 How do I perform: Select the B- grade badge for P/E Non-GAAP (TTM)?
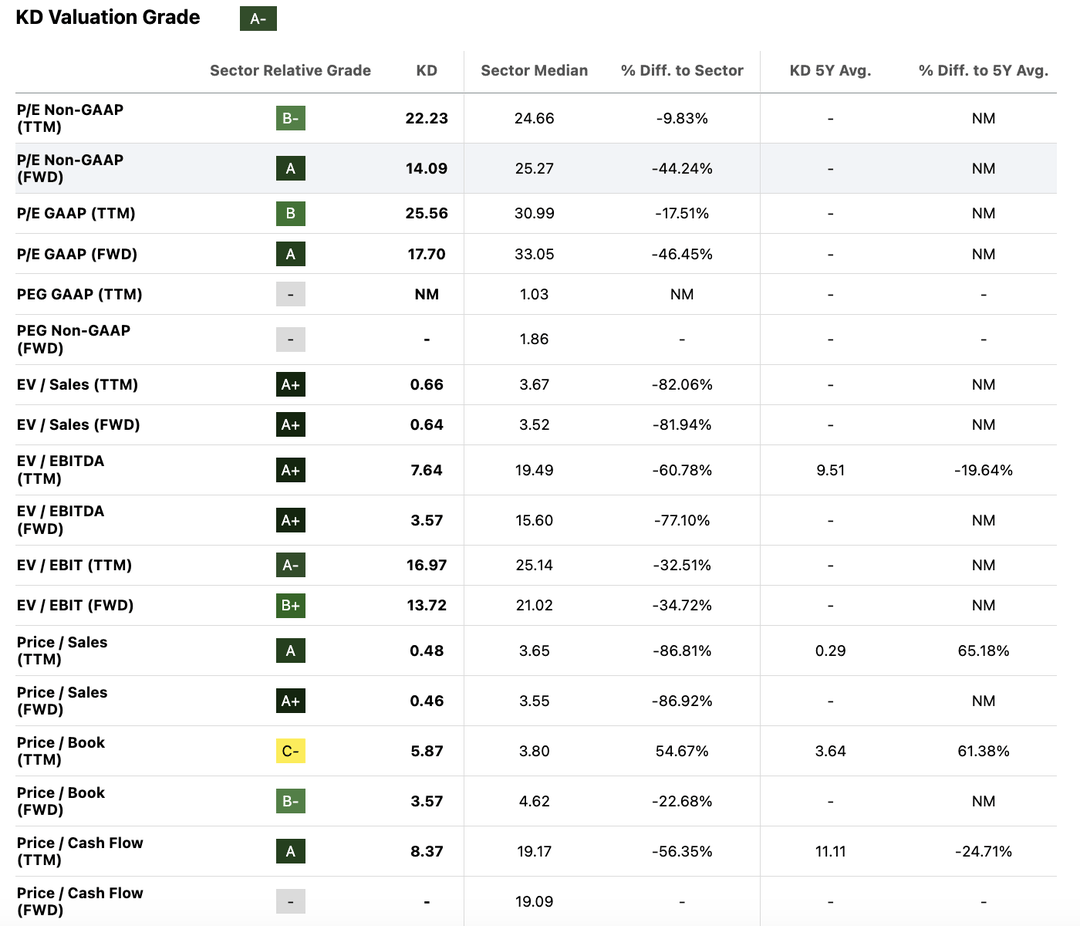[x=290, y=117]
